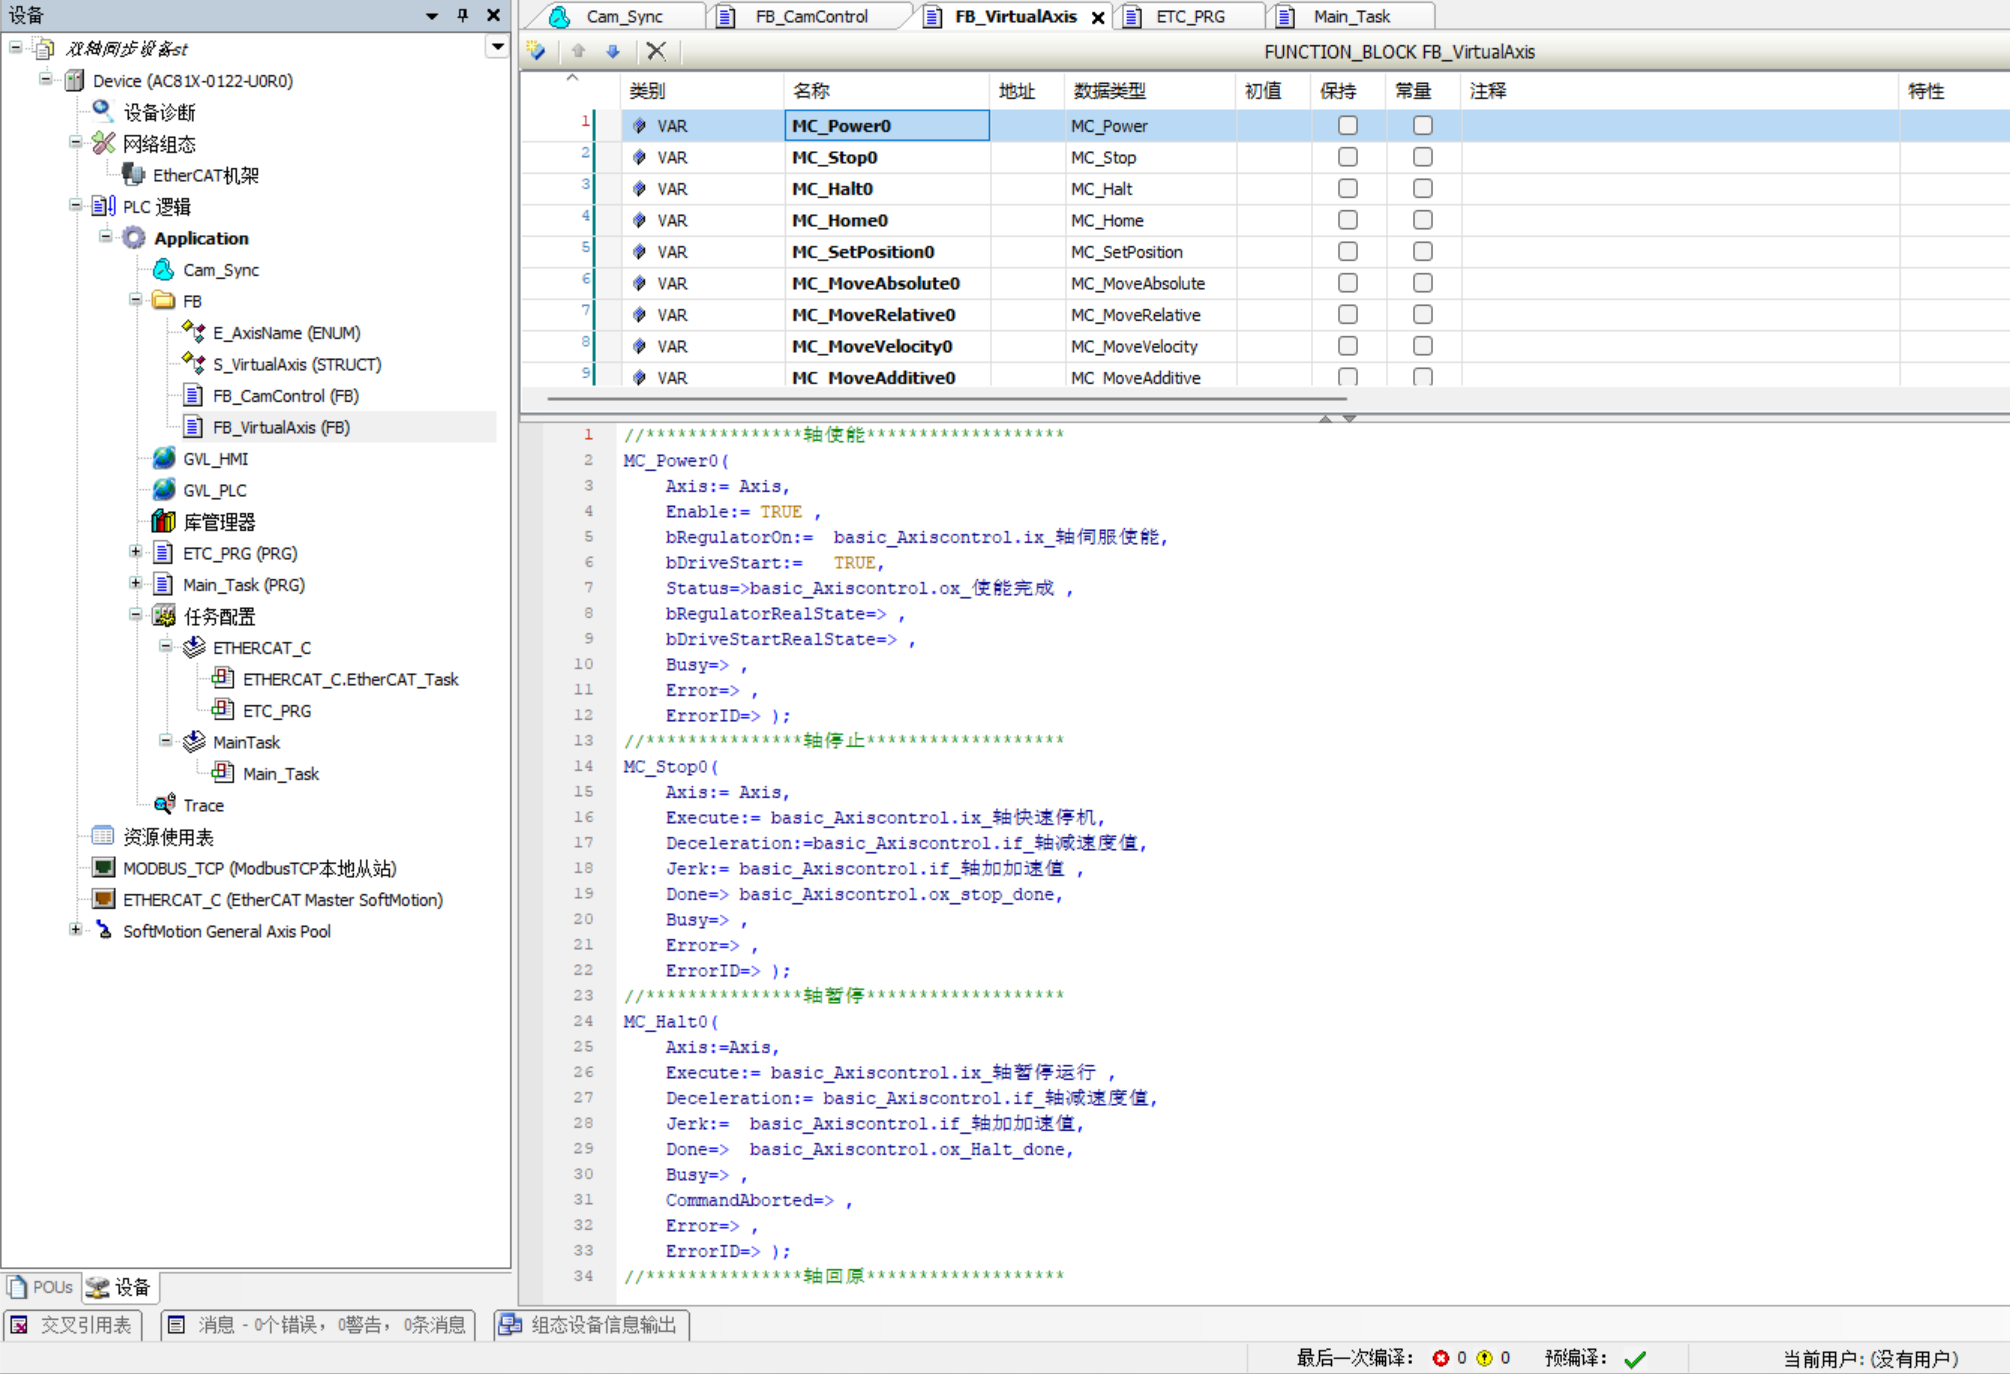Select ETHERCAT_C.EtherCAT_Task tree item
The height and width of the screenshot is (1374, 2010).
click(350, 679)
